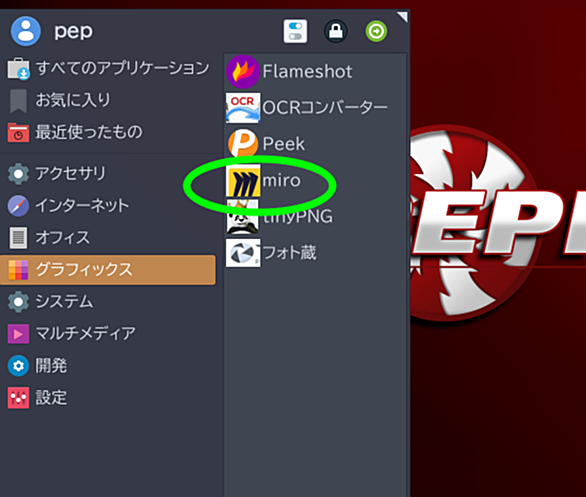This screenshot has height=497, width=586.
Task: Click the tinyPNG label
Action: point(298,216)
